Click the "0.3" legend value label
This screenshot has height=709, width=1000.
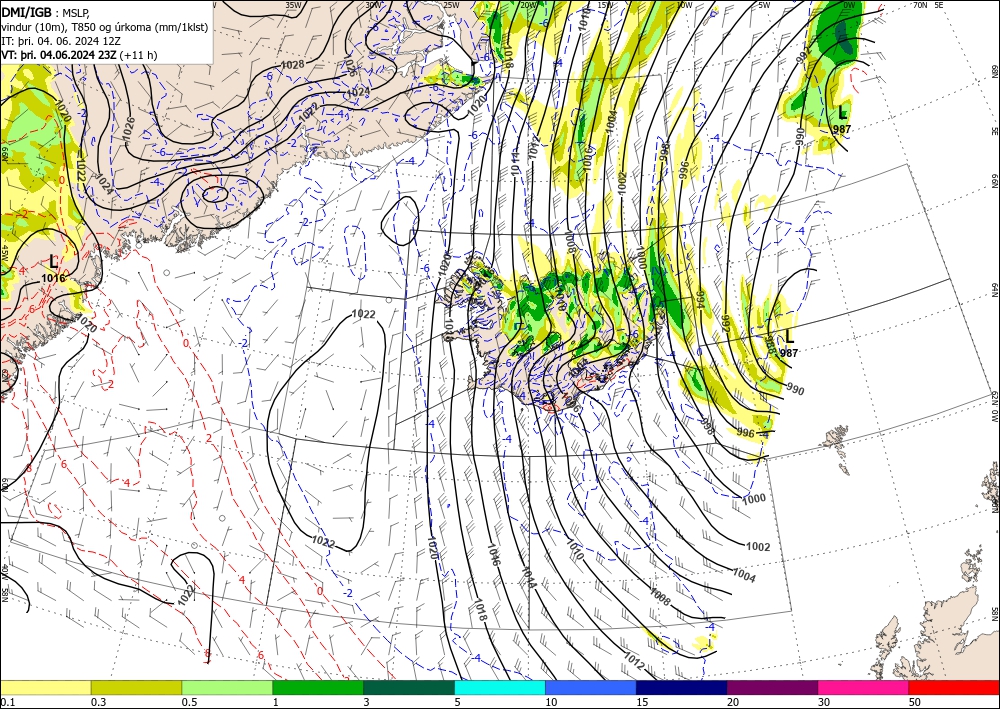click(x=98, y=702)
